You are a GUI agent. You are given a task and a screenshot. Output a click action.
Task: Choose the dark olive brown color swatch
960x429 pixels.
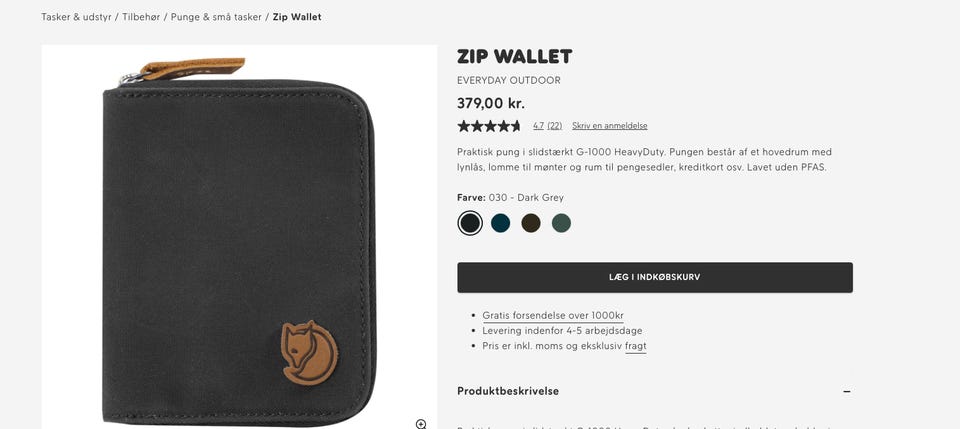click(x=531, y=223)
